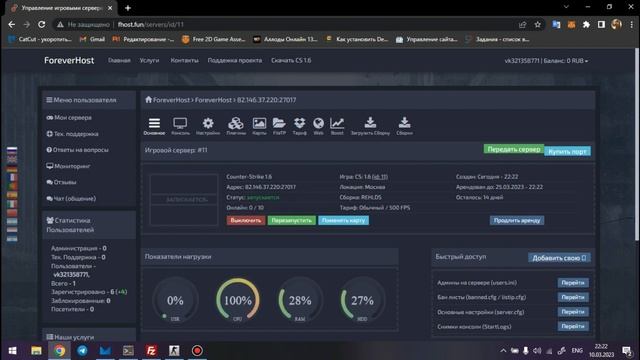This screenshot has width=640, height=360.
Task: Click the 28% RAM load gauge
Action: pyautogui.click(x=300, y=300)
